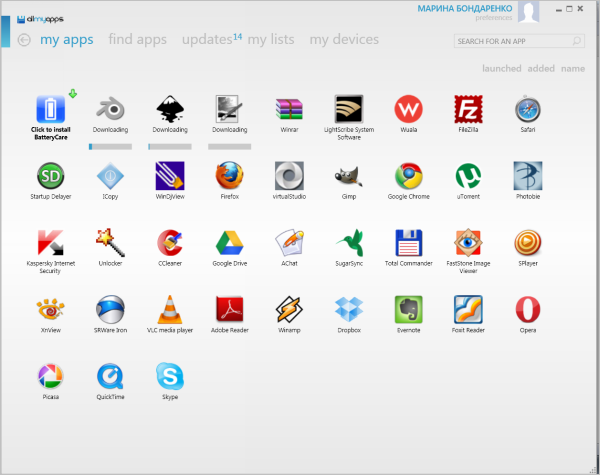Launch Photobie app
The image size is (600, 475).
528,176
